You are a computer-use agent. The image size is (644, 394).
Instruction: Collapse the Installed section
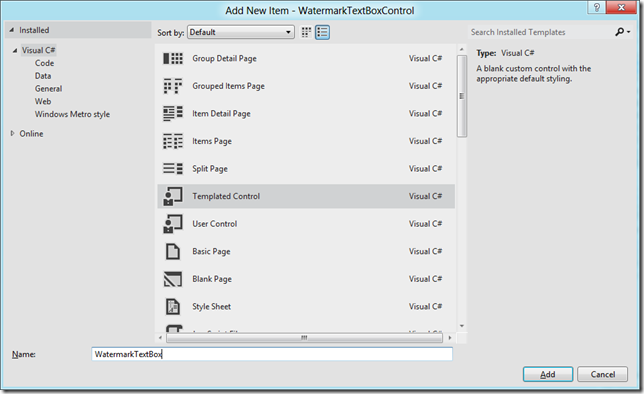pos(12,30)
